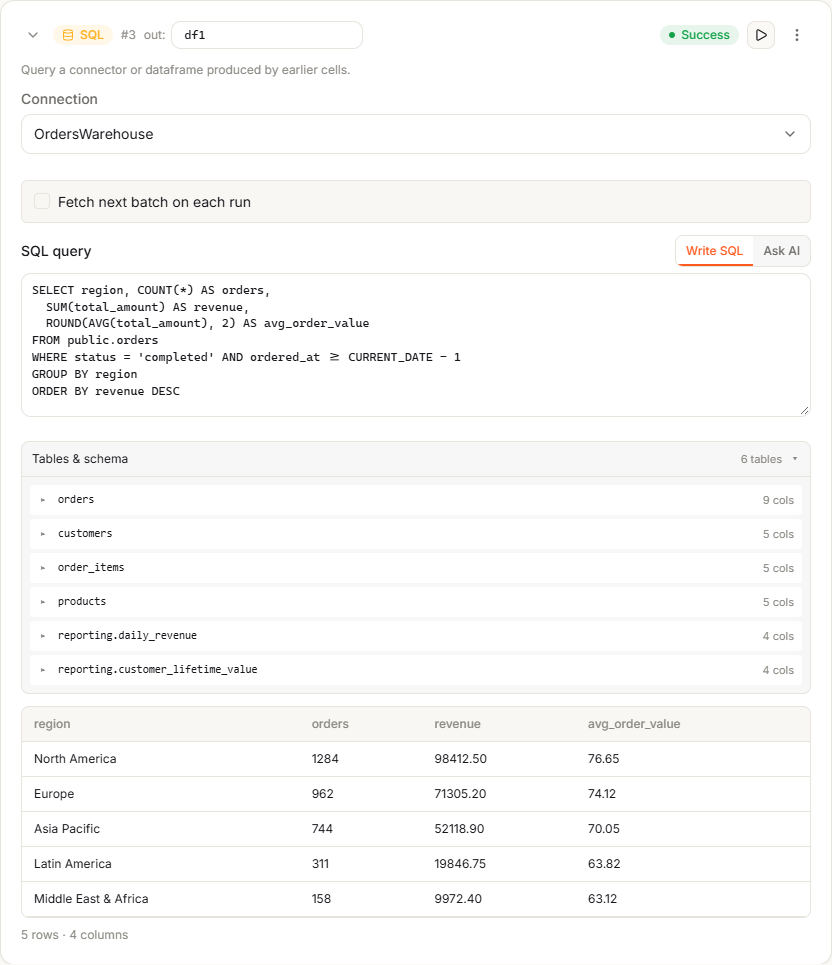
Task: Toggle the 6 tables dropdown arrow
Action: click(x=795, y=459)
